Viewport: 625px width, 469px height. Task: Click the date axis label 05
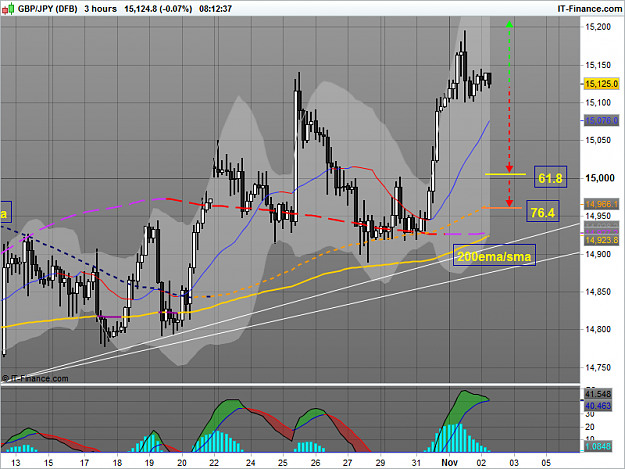point(546,463)
